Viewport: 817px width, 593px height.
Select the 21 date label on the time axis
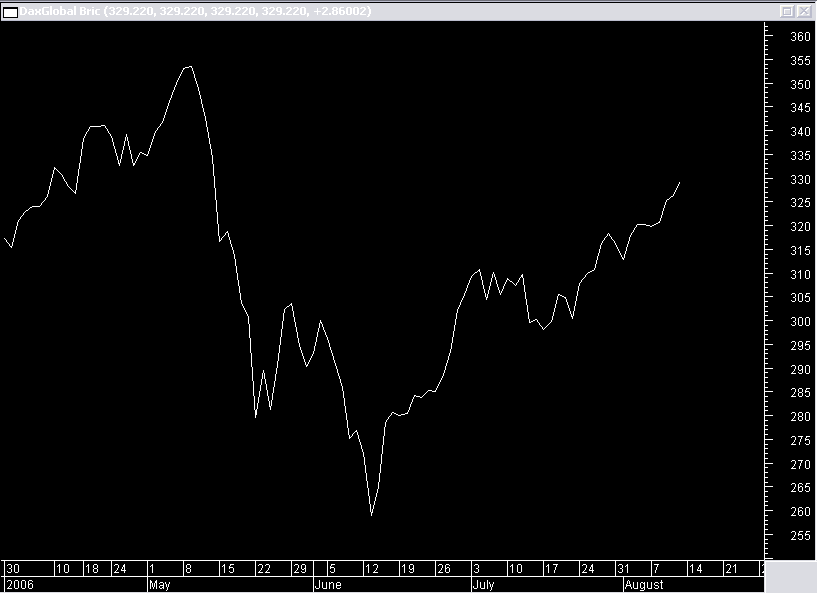[731, 569]
